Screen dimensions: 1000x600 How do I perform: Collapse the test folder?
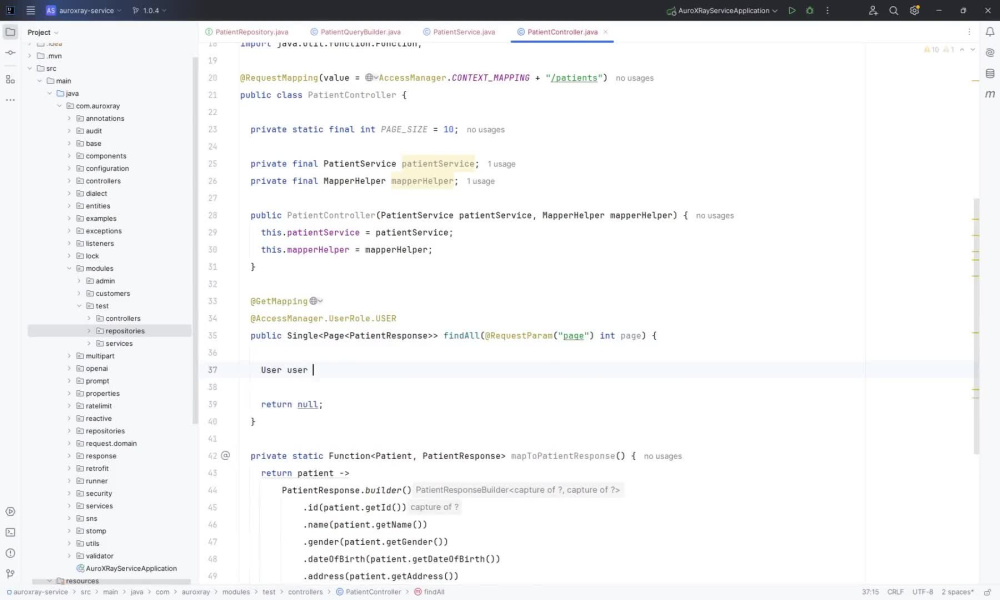pos(79,306)
